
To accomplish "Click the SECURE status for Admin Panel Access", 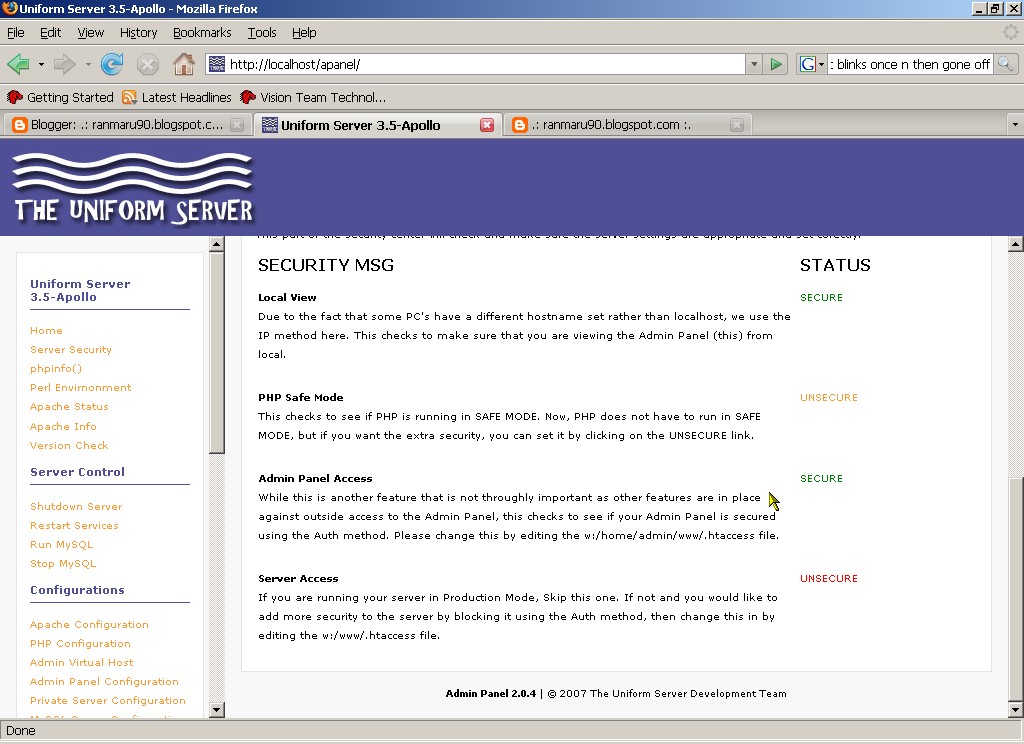I will (821, 478).
